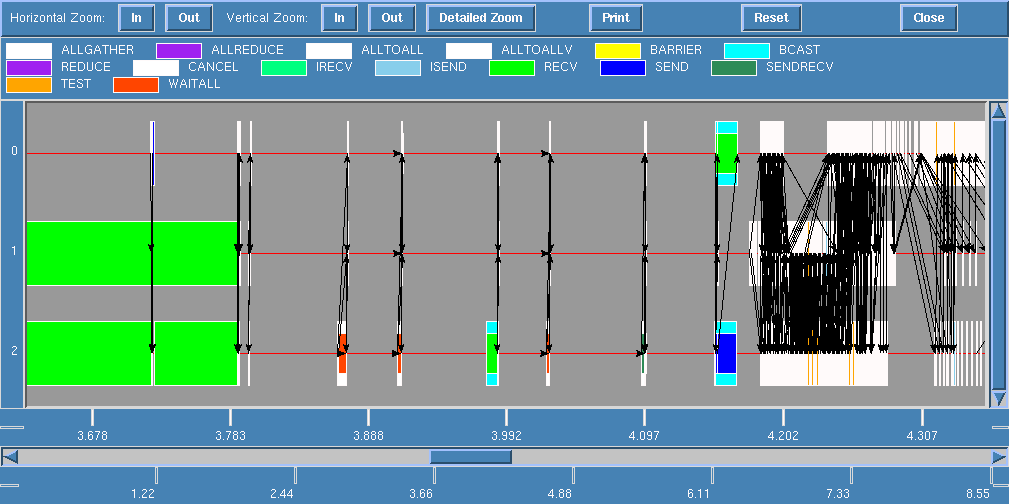
Task: Choose the yellow BARRIER swatch
Action: click(x=618, y=50)
